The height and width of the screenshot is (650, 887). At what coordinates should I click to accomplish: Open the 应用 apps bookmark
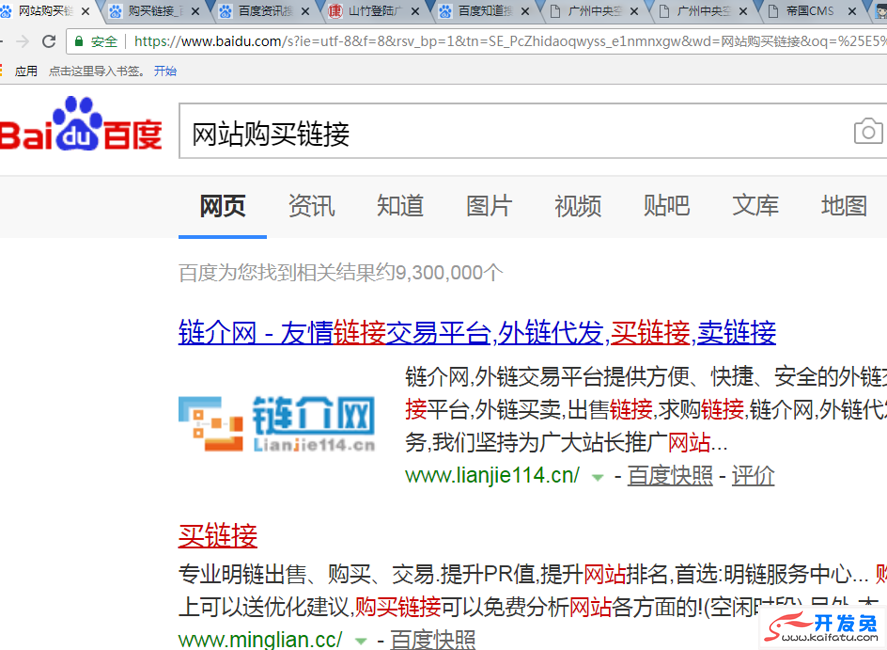tap(25, 71)
